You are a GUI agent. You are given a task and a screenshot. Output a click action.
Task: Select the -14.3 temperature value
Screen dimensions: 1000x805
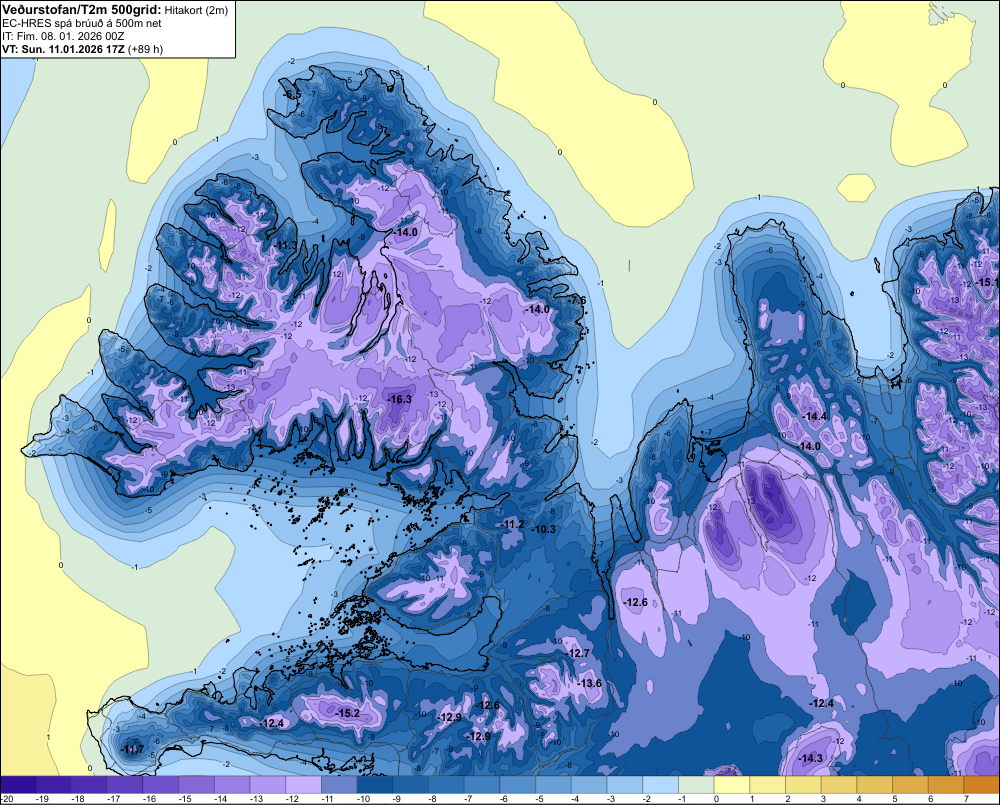(x=811, y=758)
